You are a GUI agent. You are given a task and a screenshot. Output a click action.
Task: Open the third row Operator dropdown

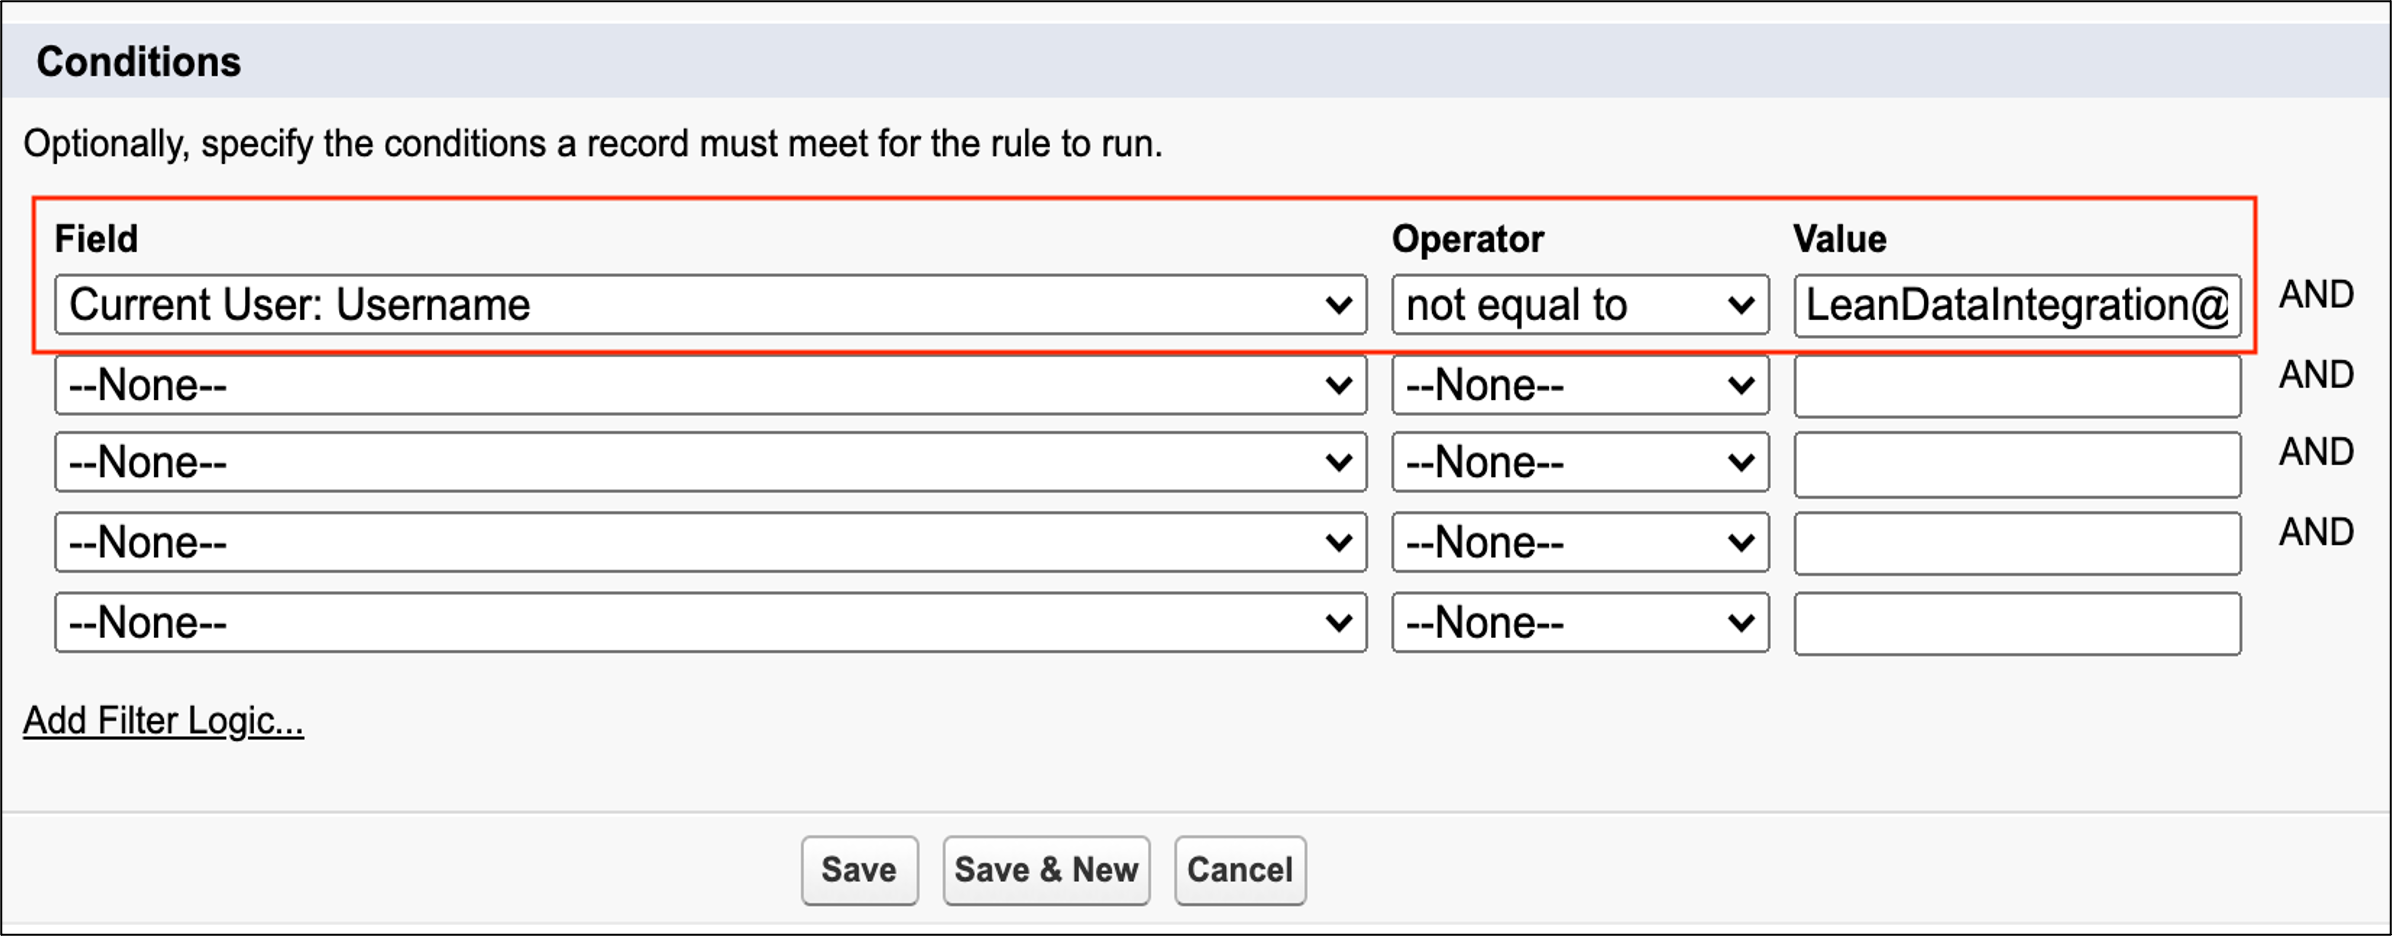(1579, 462)
